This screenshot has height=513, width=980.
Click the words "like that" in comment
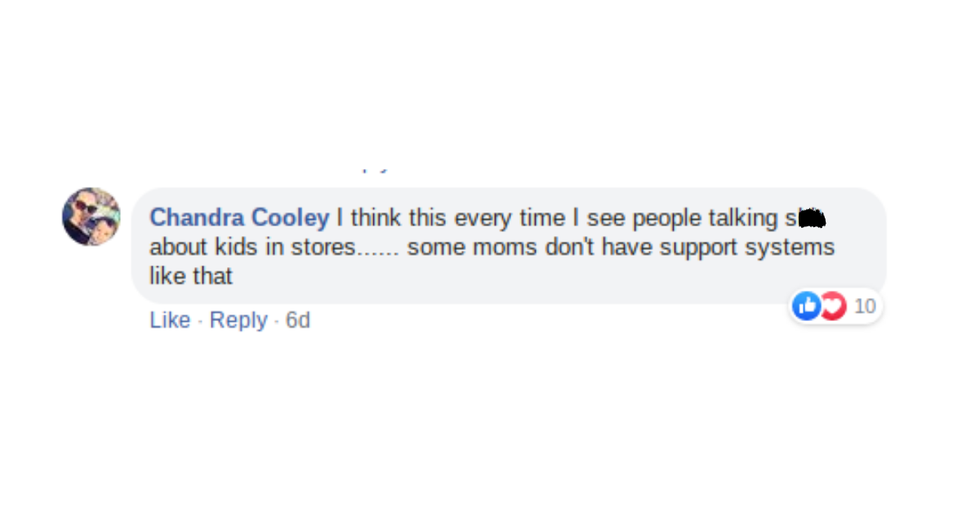(x=191, y=276)
